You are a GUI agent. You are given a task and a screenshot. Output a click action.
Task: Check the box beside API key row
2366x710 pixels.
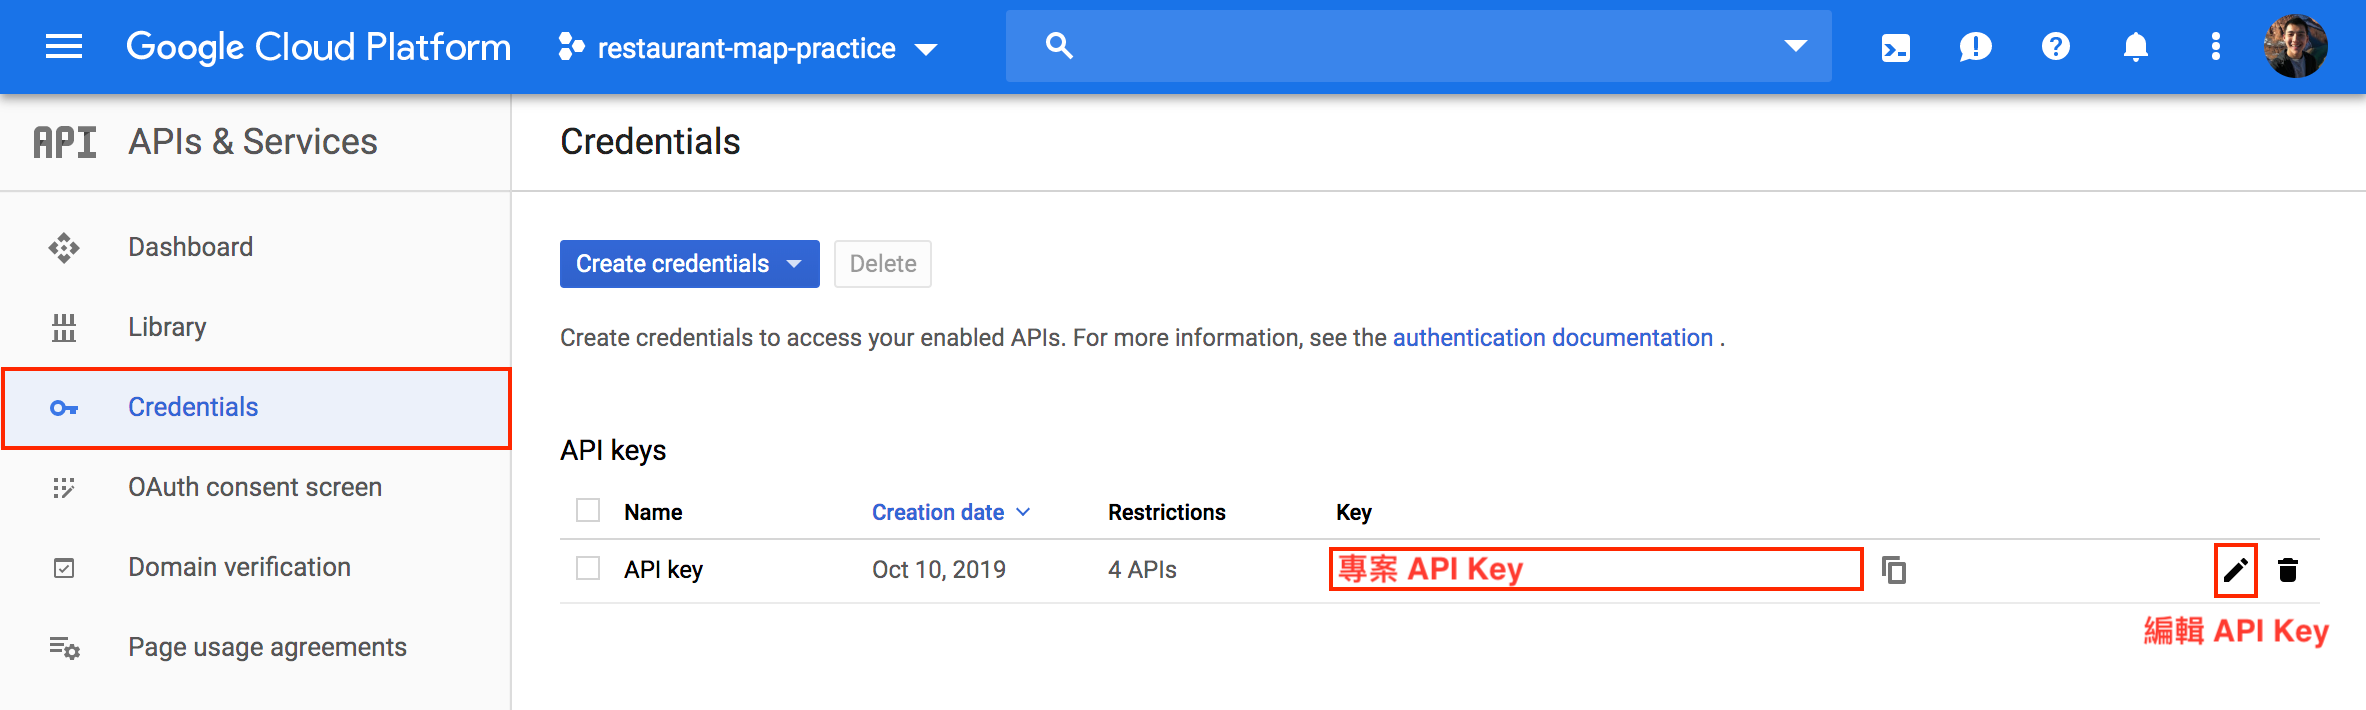588,569
